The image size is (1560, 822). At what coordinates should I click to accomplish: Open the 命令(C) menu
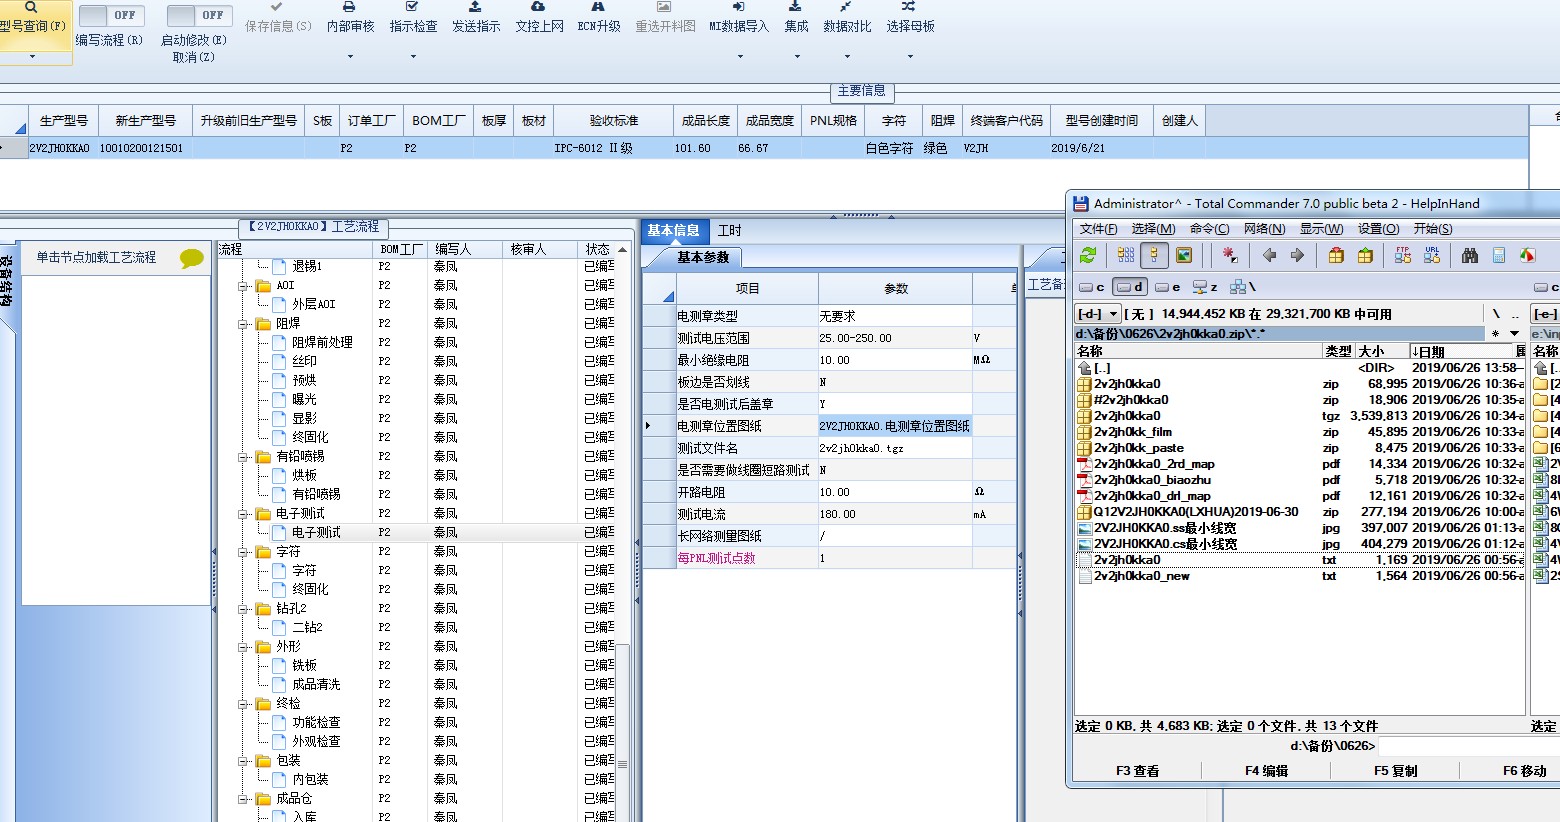click(x=1210, y=229)
